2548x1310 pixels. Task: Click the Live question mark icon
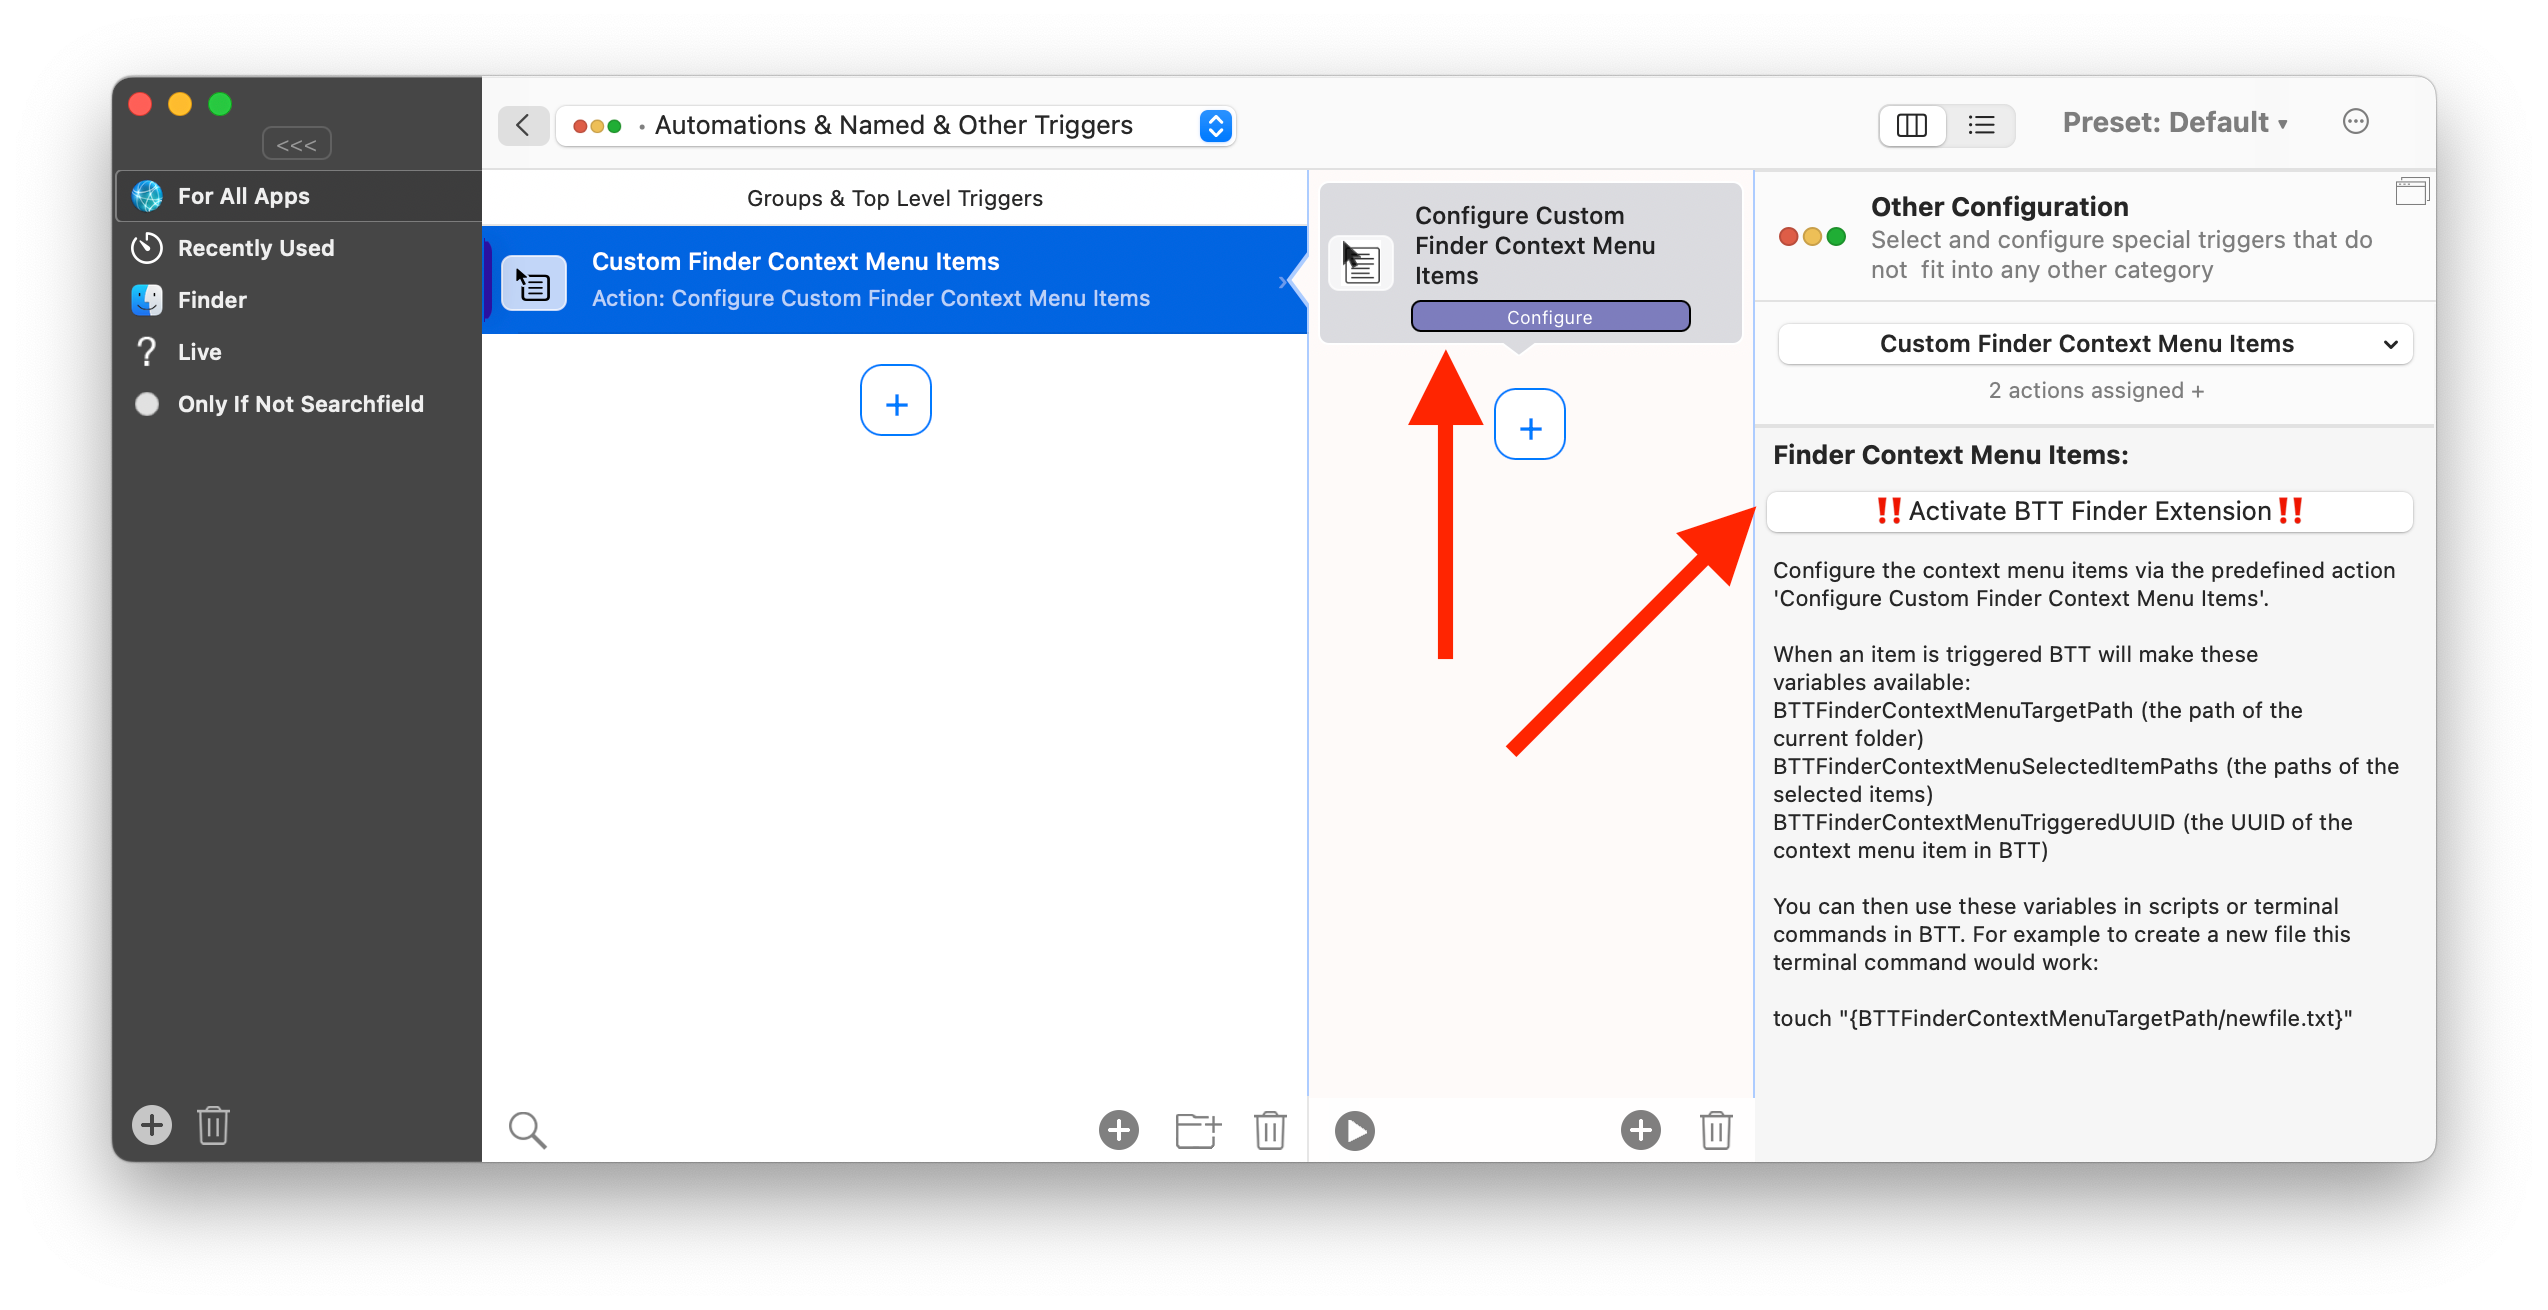pos(147,352)
